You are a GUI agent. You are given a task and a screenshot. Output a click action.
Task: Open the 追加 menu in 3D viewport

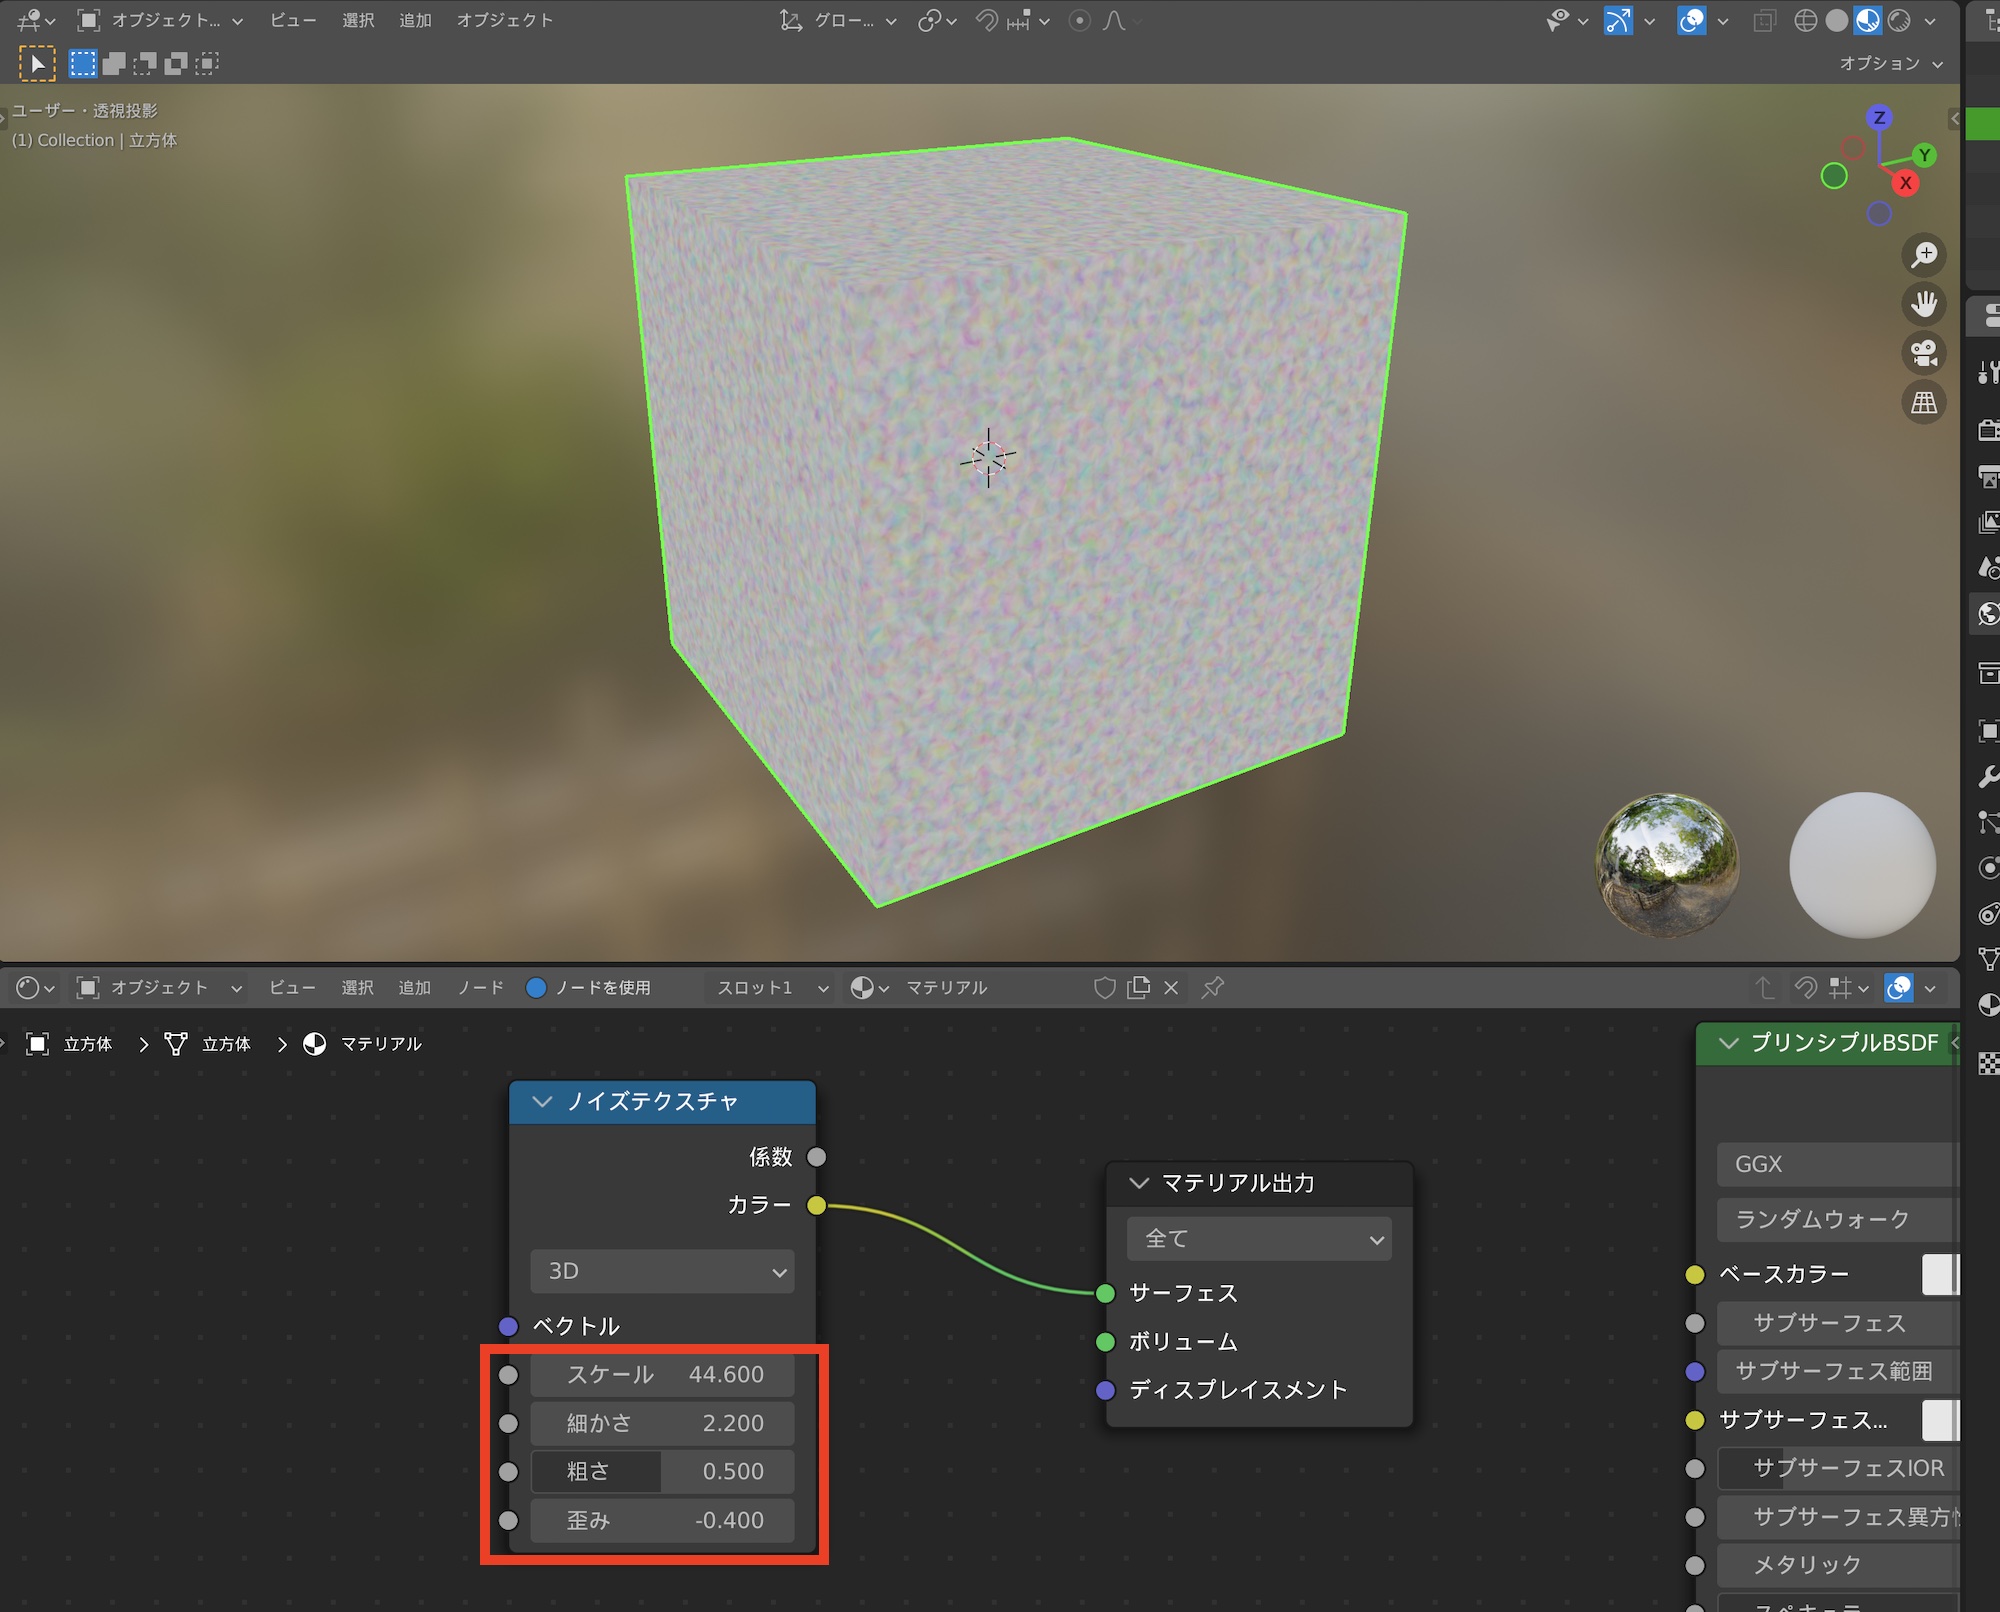point(415,20)
